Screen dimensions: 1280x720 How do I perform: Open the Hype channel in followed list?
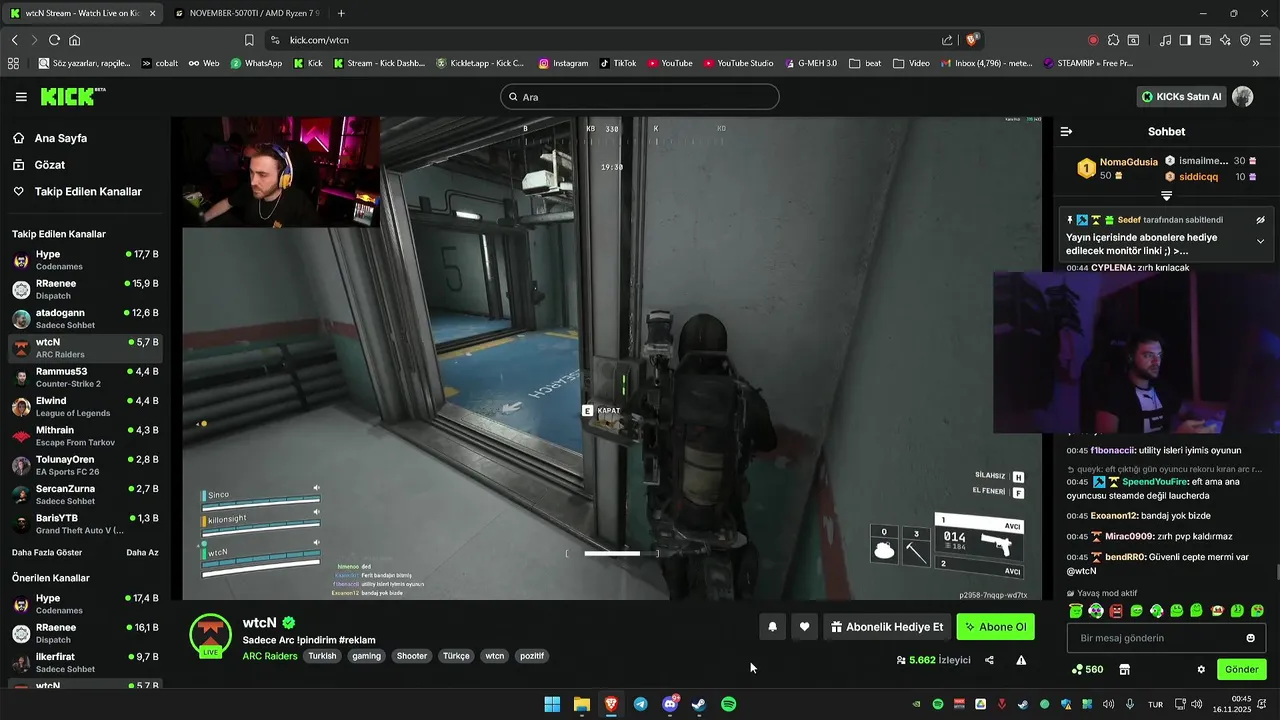click(x=85, y=260)
